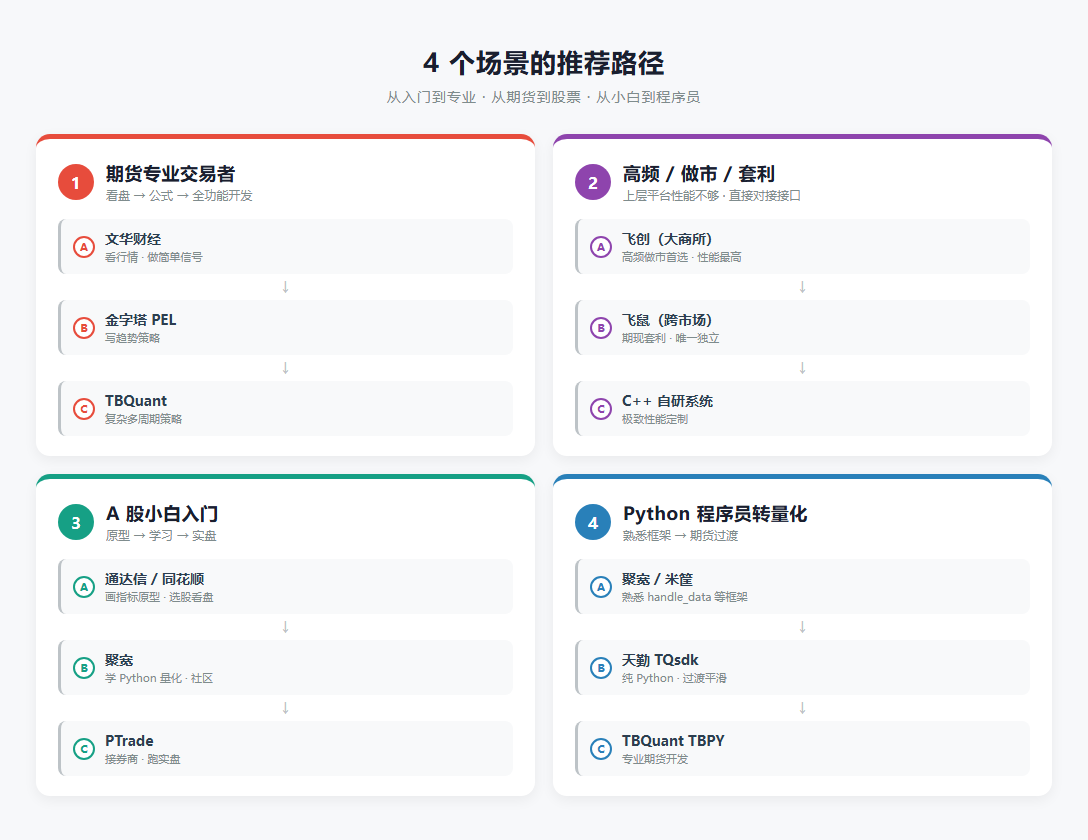1088x840 pixels.
Task: Click the description 熟悉 handle_data 等框架
Action: pyautogui.click(x=685, y=597)
